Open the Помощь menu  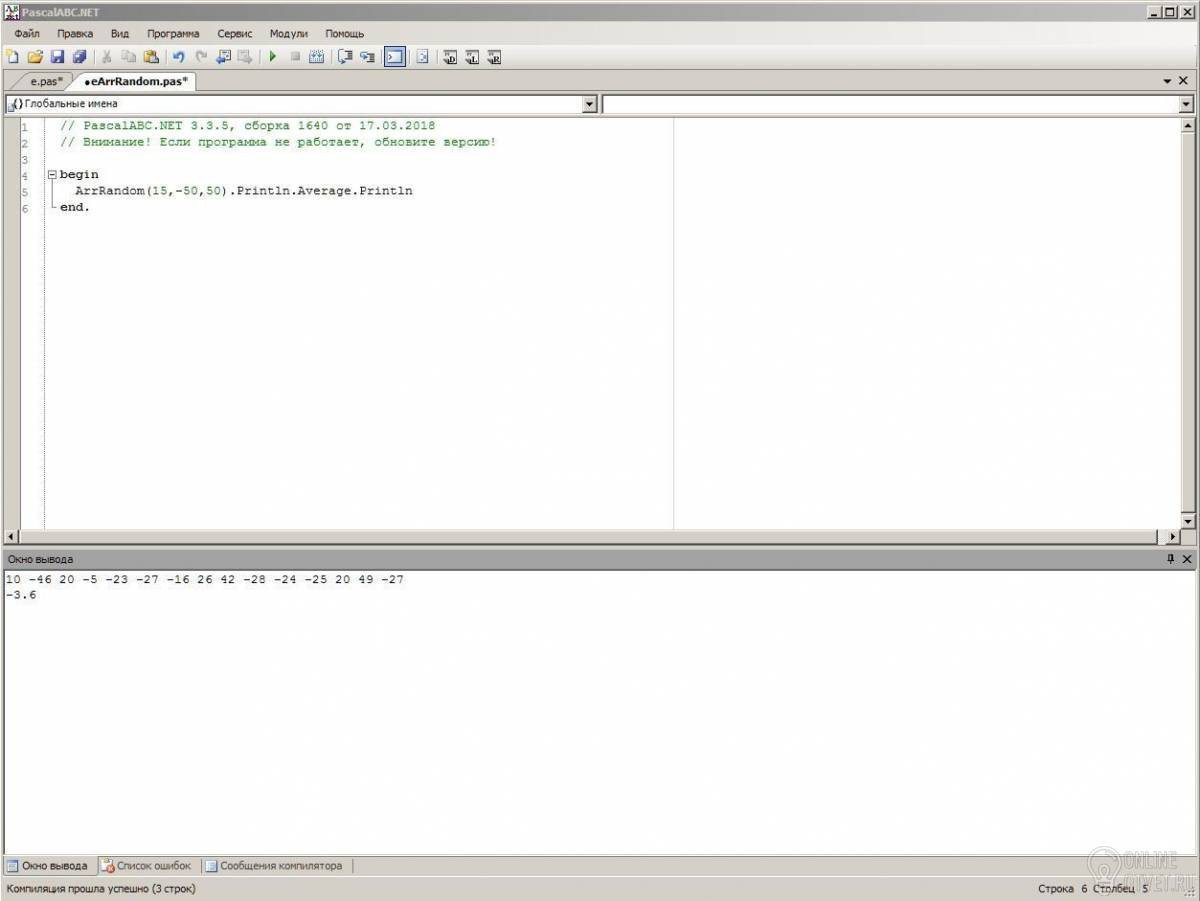[345, 33]
